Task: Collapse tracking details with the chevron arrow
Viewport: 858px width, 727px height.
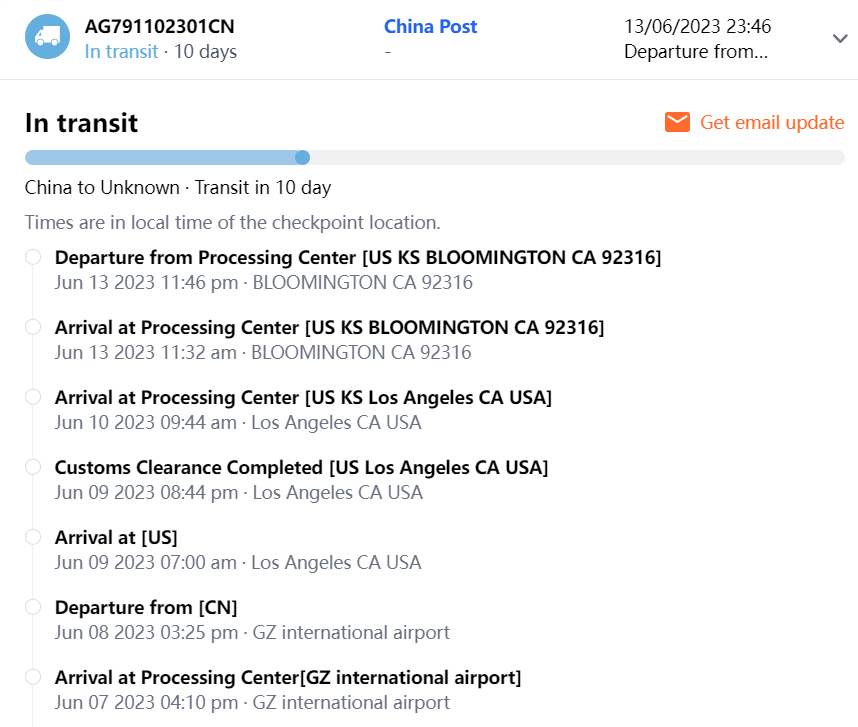Action: pyautogui.click(x=839, y=38)
